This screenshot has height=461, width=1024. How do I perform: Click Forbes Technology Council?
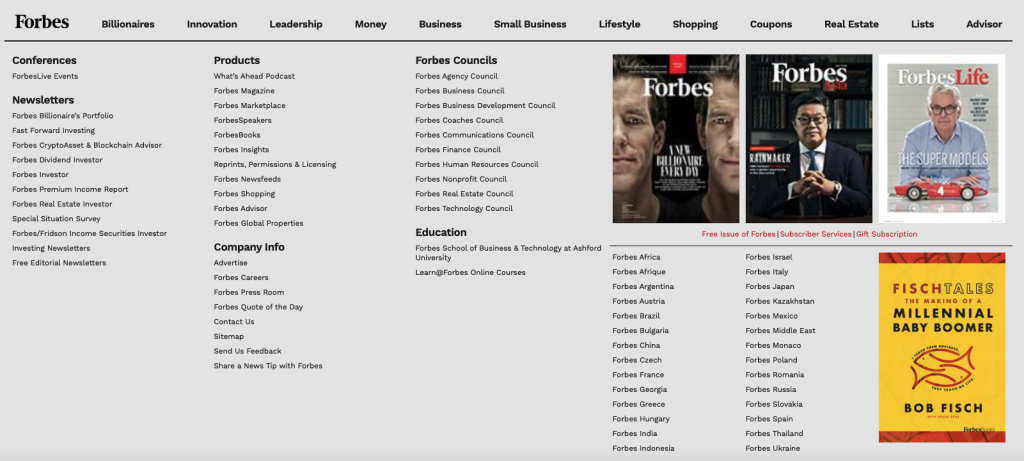pyautogui.click(x=464, y=208)
